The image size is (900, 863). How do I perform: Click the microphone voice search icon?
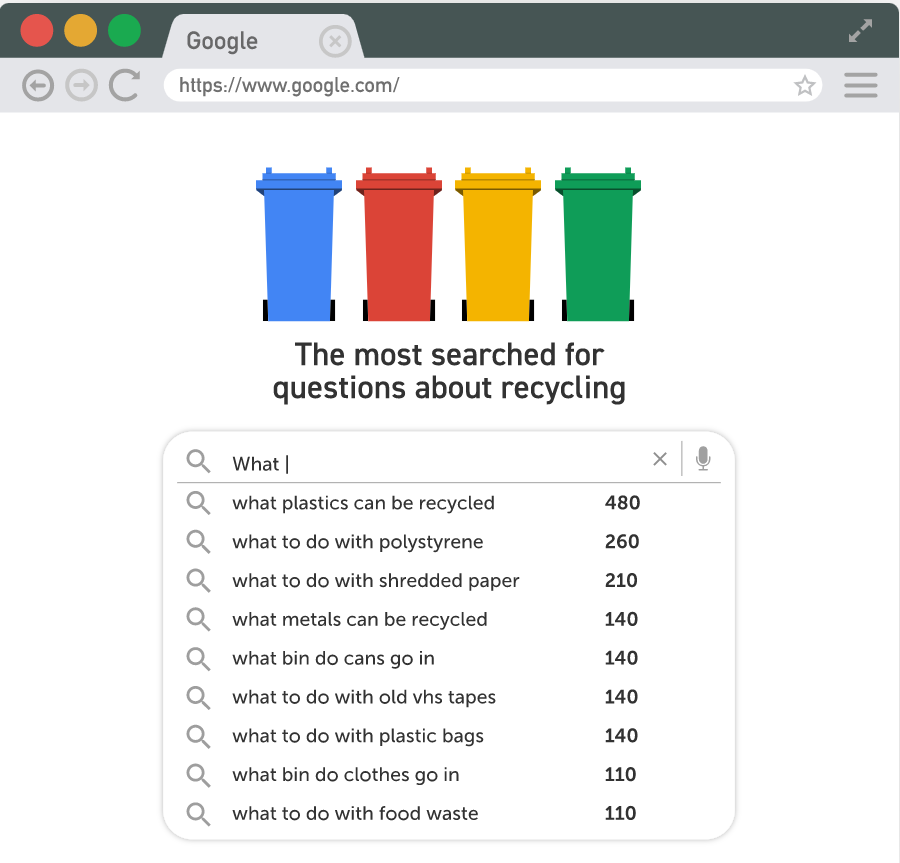pyautogui.click(x=703, y=459)
